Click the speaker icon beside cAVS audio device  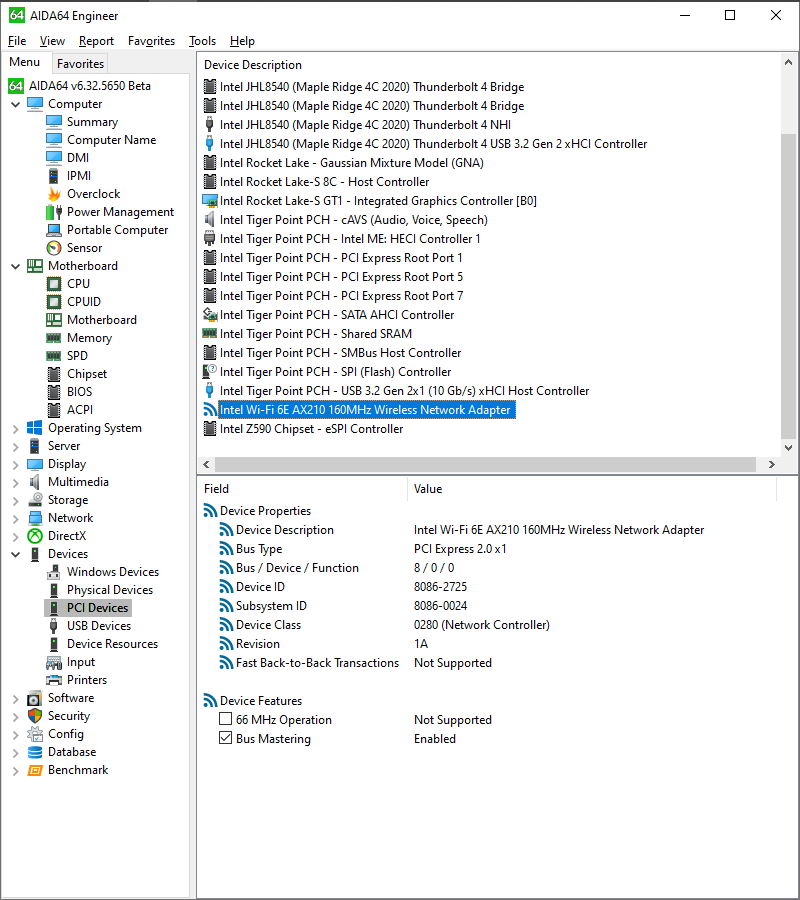tap(210, 220)
